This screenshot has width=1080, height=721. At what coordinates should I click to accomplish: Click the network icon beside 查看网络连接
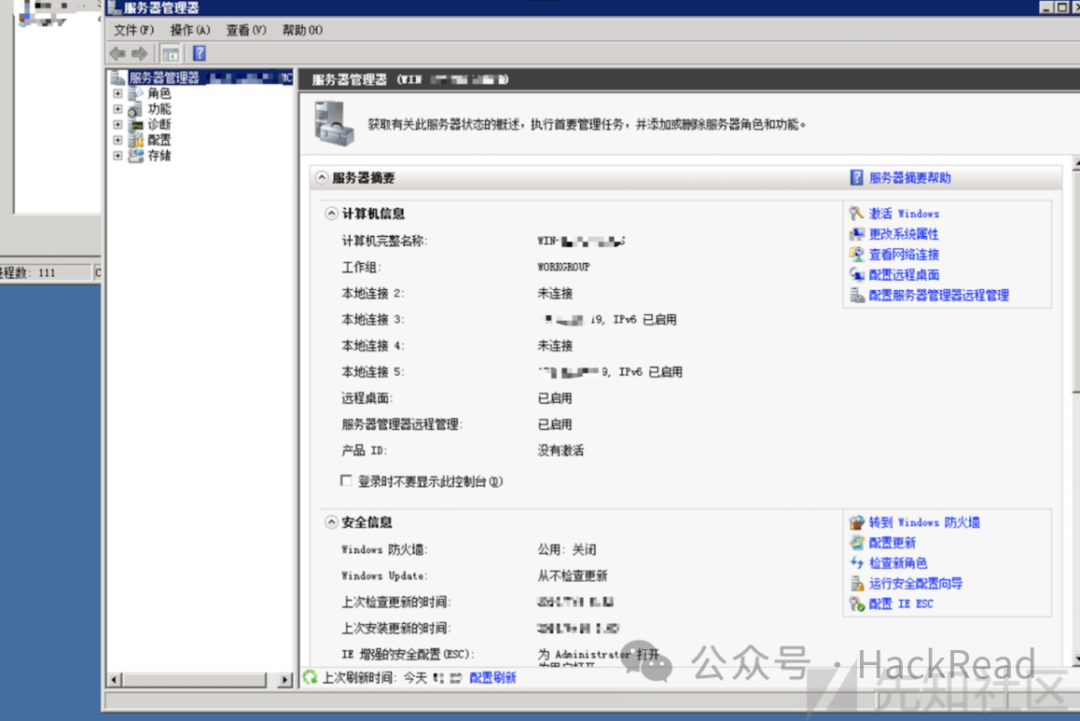(856, 254)
